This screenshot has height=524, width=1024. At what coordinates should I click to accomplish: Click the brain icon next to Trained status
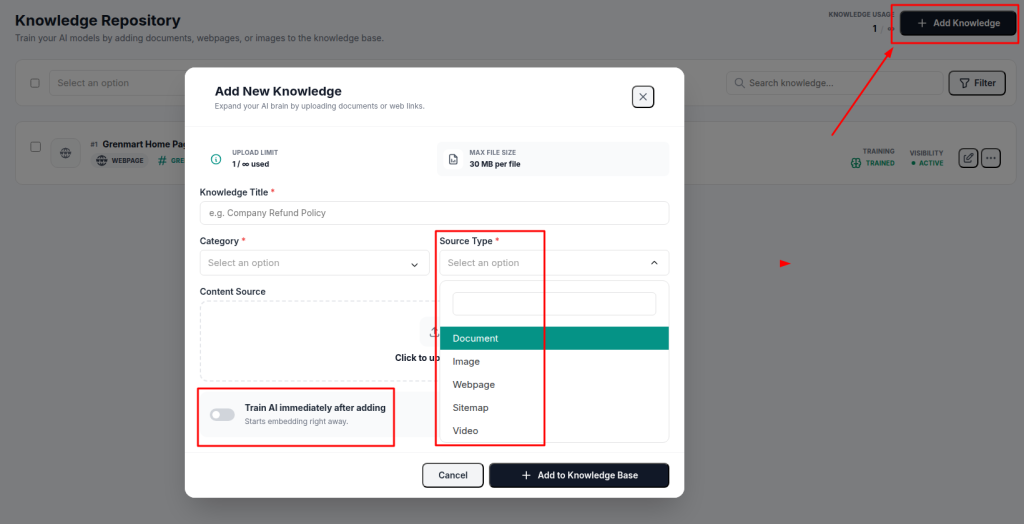coord(856,163)
